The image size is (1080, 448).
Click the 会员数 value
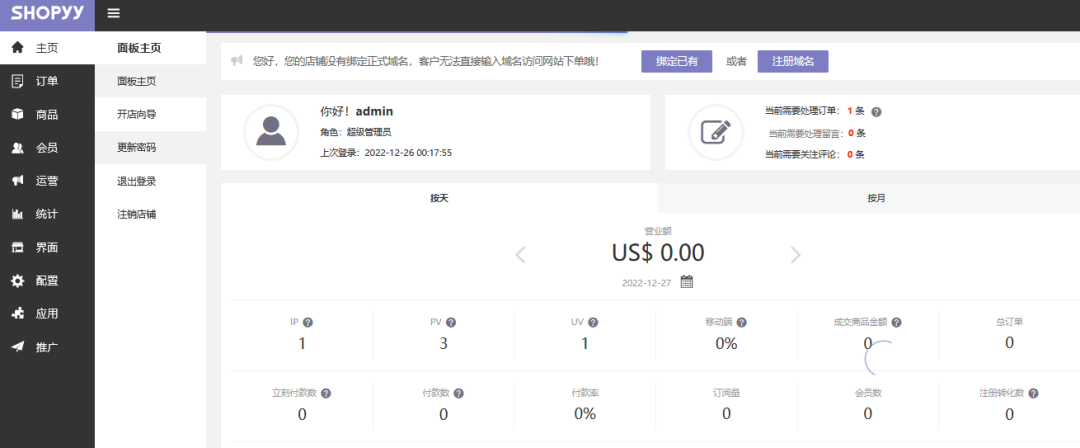point(868,414)
